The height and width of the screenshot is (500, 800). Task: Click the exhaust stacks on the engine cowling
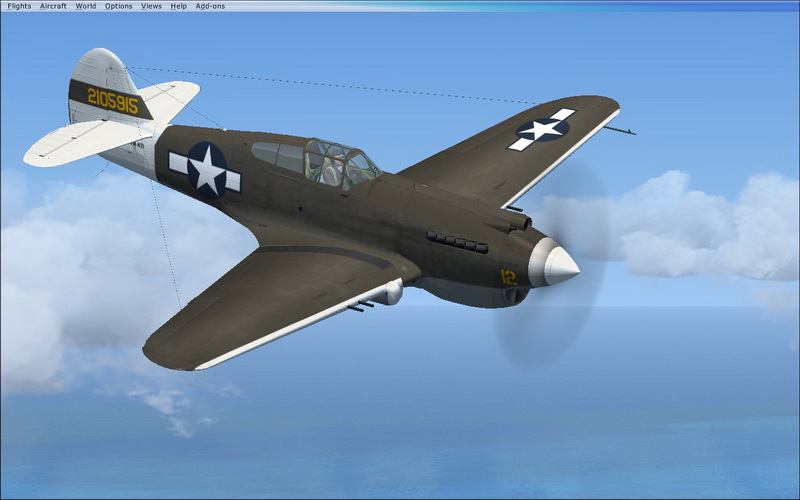(x=456, y=242)
